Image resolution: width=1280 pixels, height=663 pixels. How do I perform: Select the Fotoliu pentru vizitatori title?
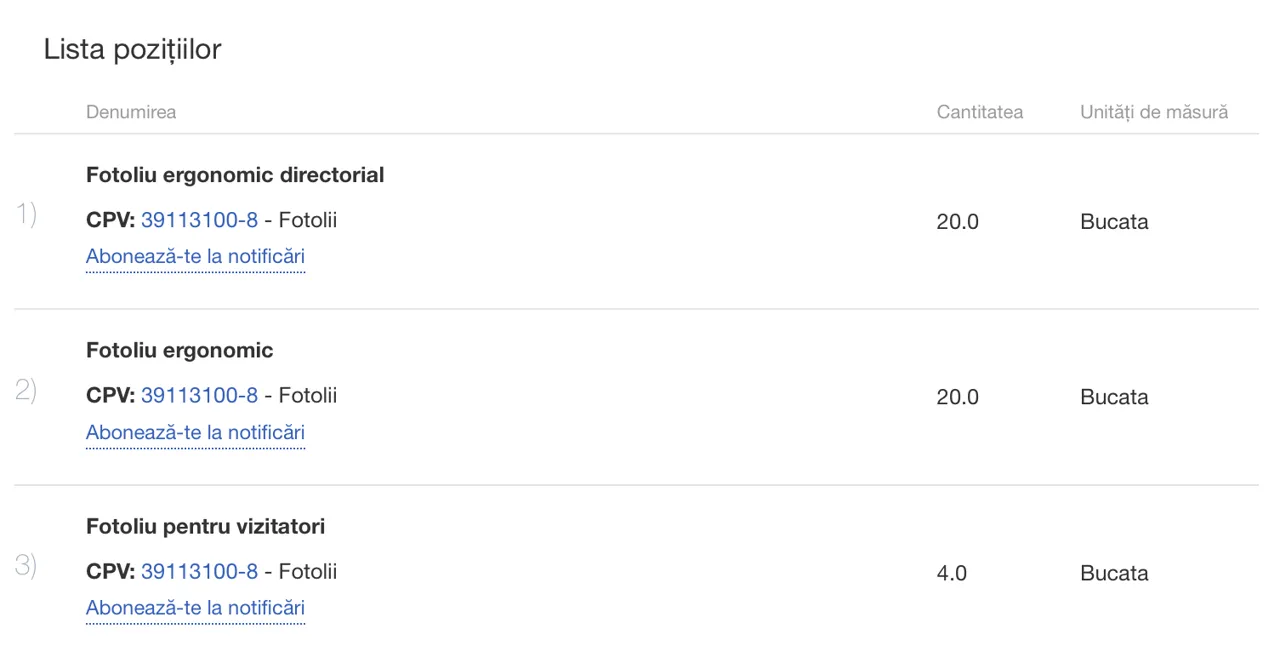(206, 527)
